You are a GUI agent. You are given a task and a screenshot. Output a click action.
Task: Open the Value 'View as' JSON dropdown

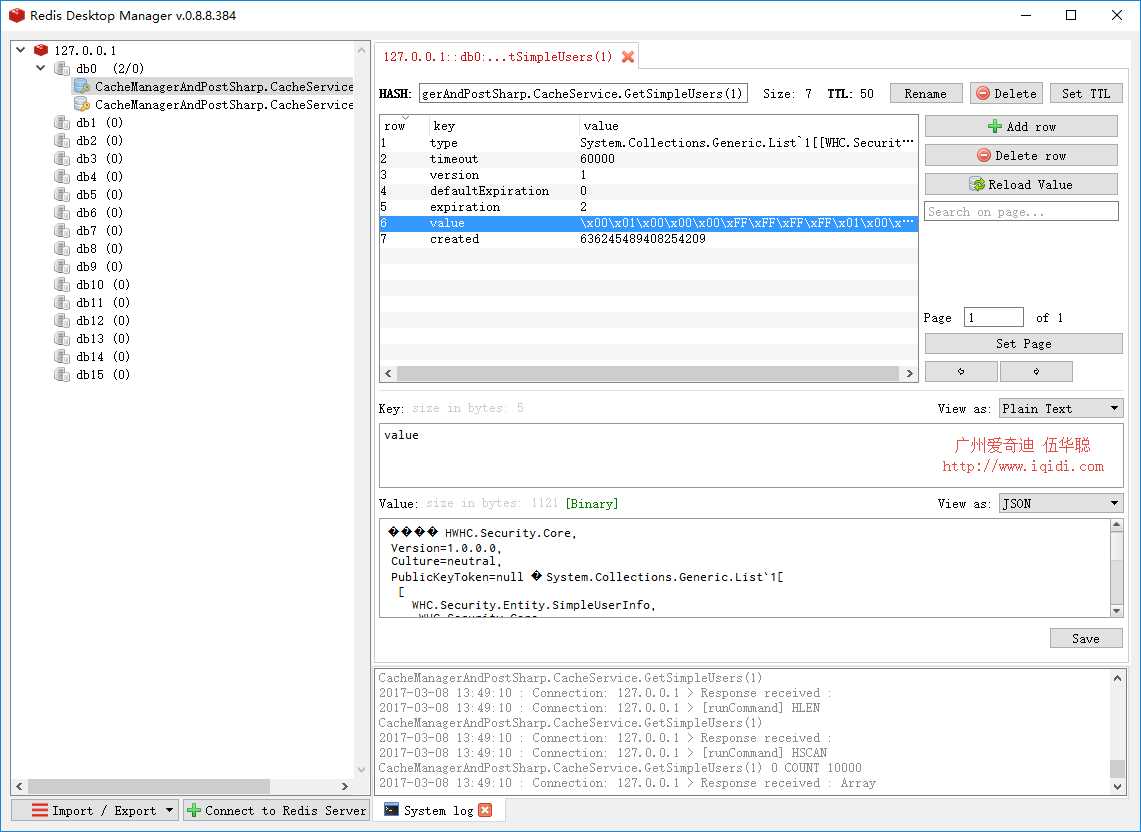1061,503
